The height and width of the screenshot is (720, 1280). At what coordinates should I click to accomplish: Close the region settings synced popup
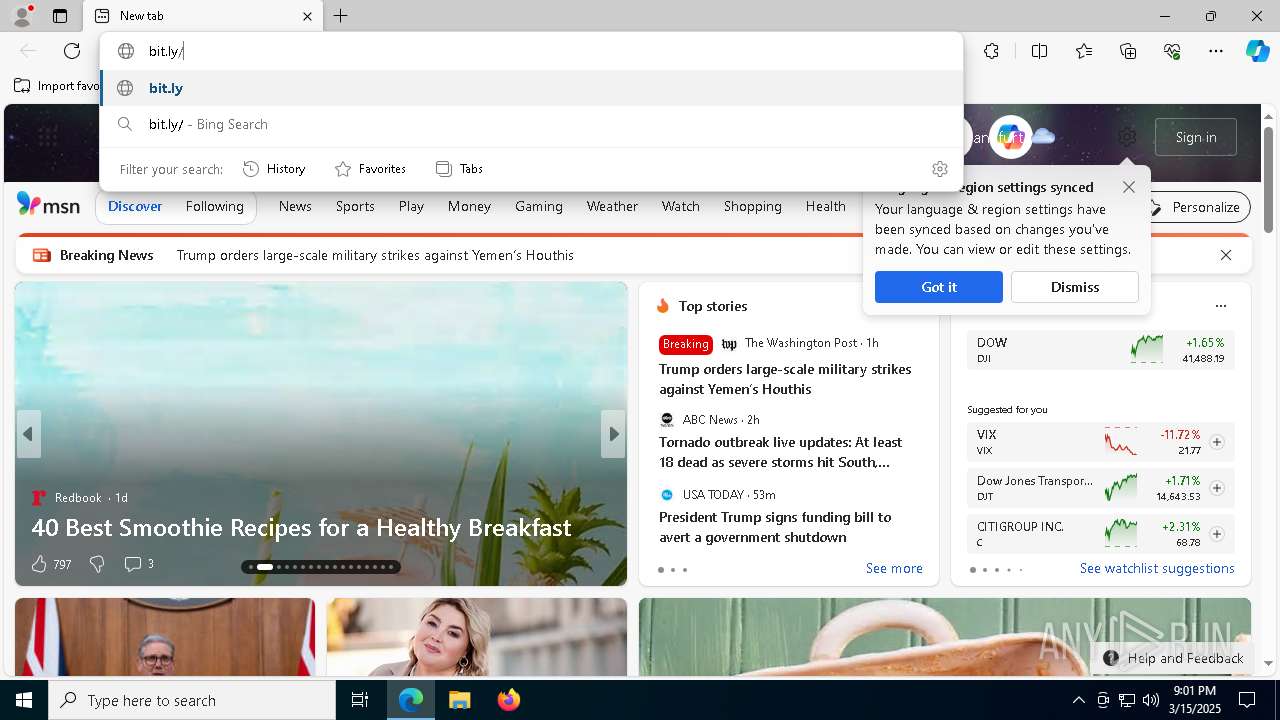(1129, 187)
